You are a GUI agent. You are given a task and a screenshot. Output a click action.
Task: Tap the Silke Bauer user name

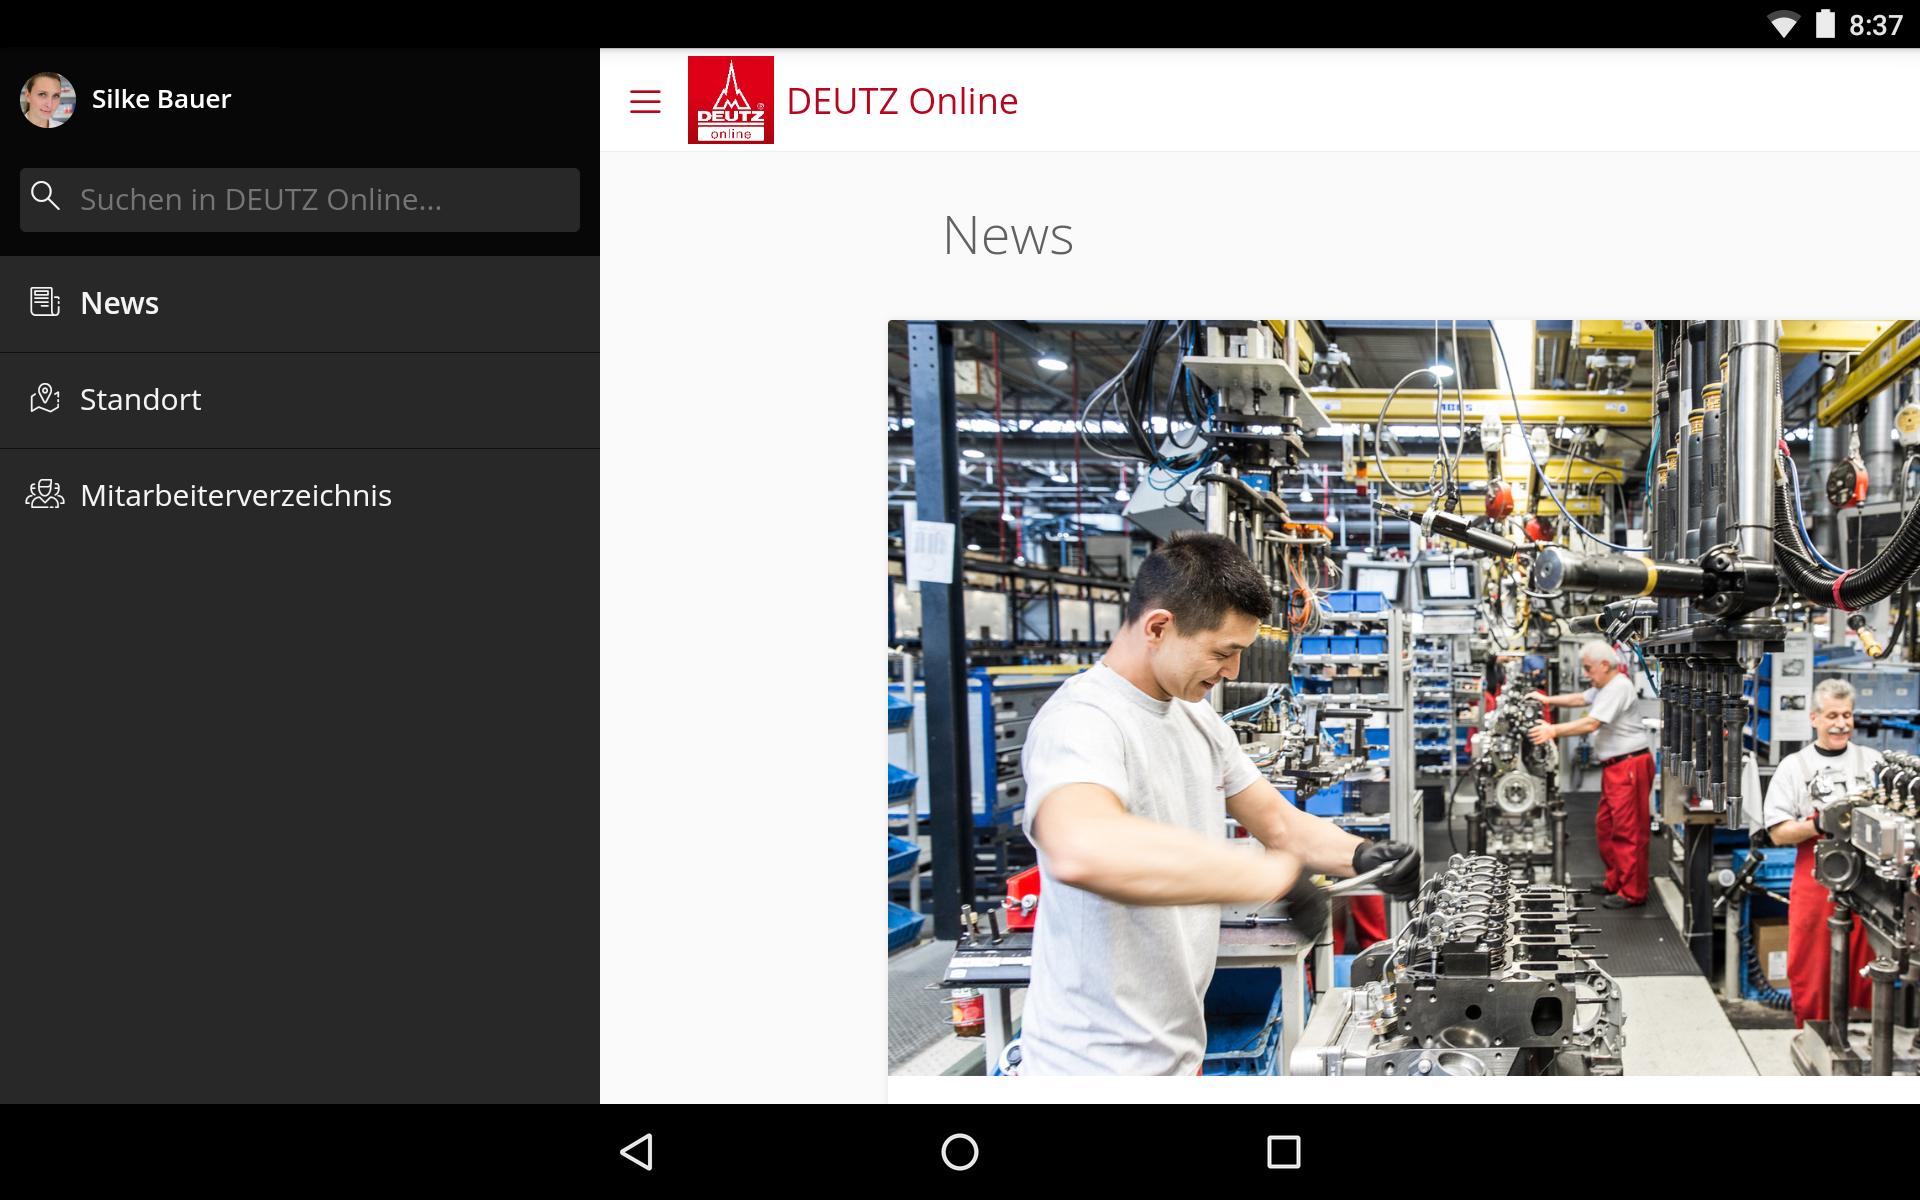click(161, 99)
